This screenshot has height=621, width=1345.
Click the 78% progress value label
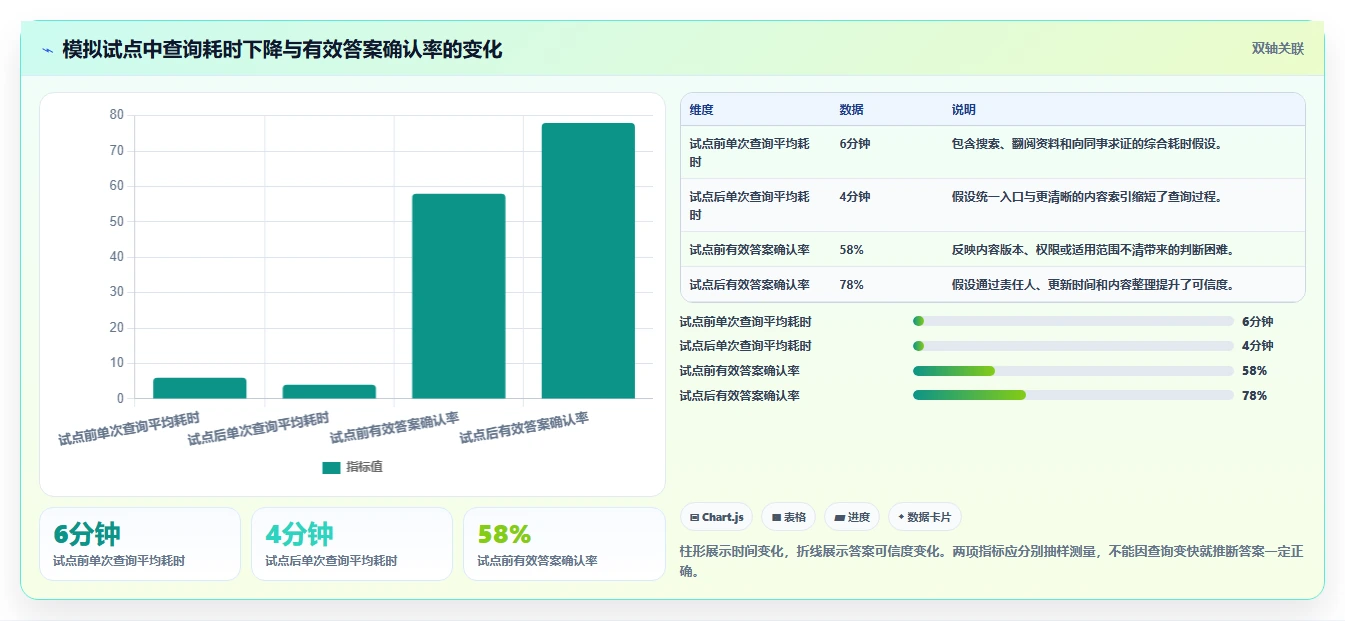pyautogui.click(x=1254, y=396)
